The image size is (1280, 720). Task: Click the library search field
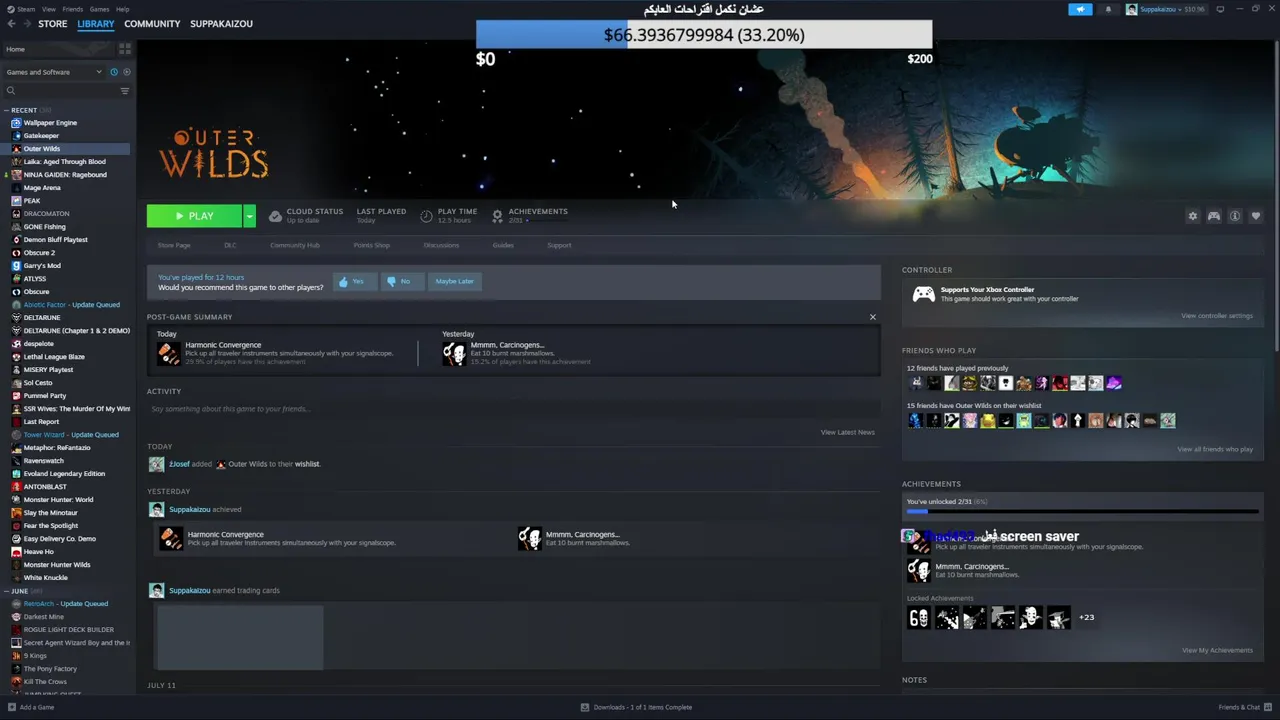62,91
